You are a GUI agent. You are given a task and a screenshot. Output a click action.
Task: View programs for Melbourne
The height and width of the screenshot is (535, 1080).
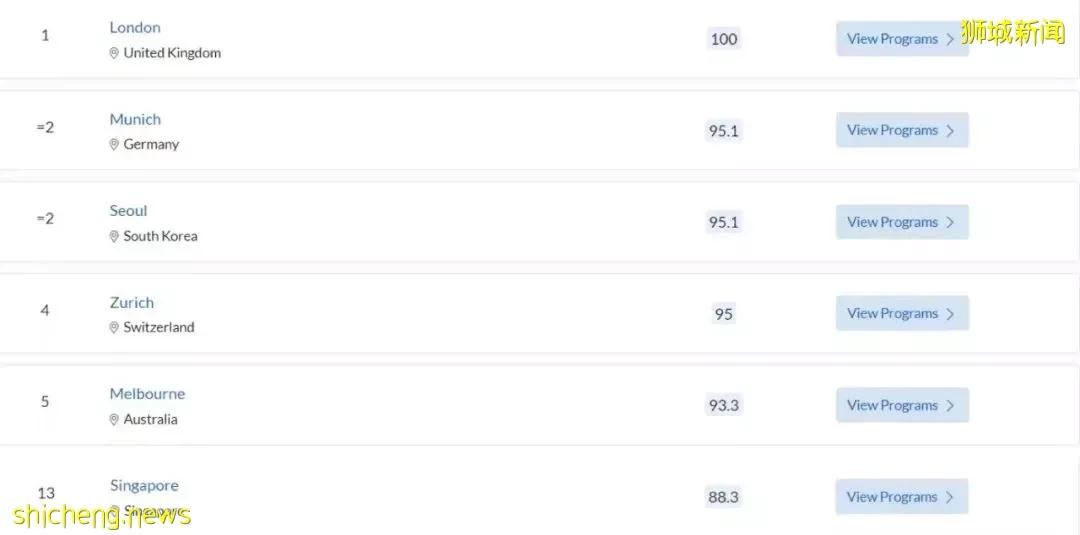click(902, 405)
